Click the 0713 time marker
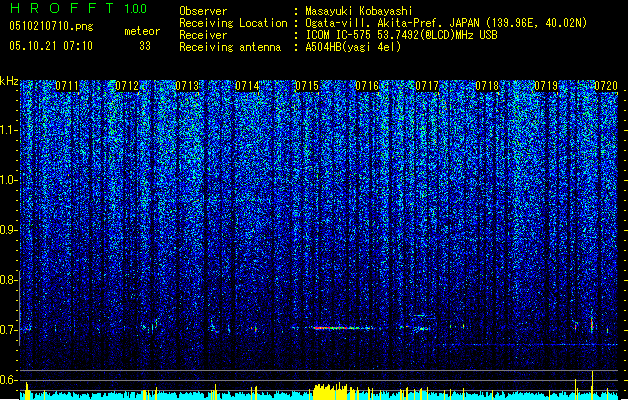 [187, 86]
